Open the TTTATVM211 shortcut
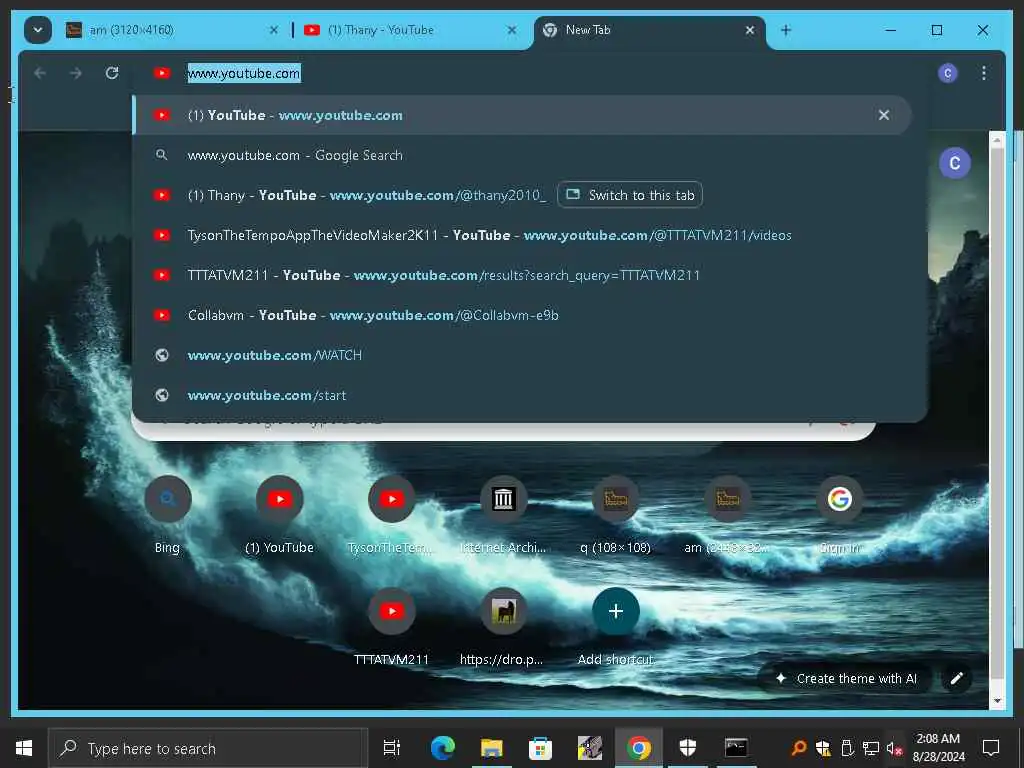This screenshot has width=1024, height=768. tap(392, 627)
